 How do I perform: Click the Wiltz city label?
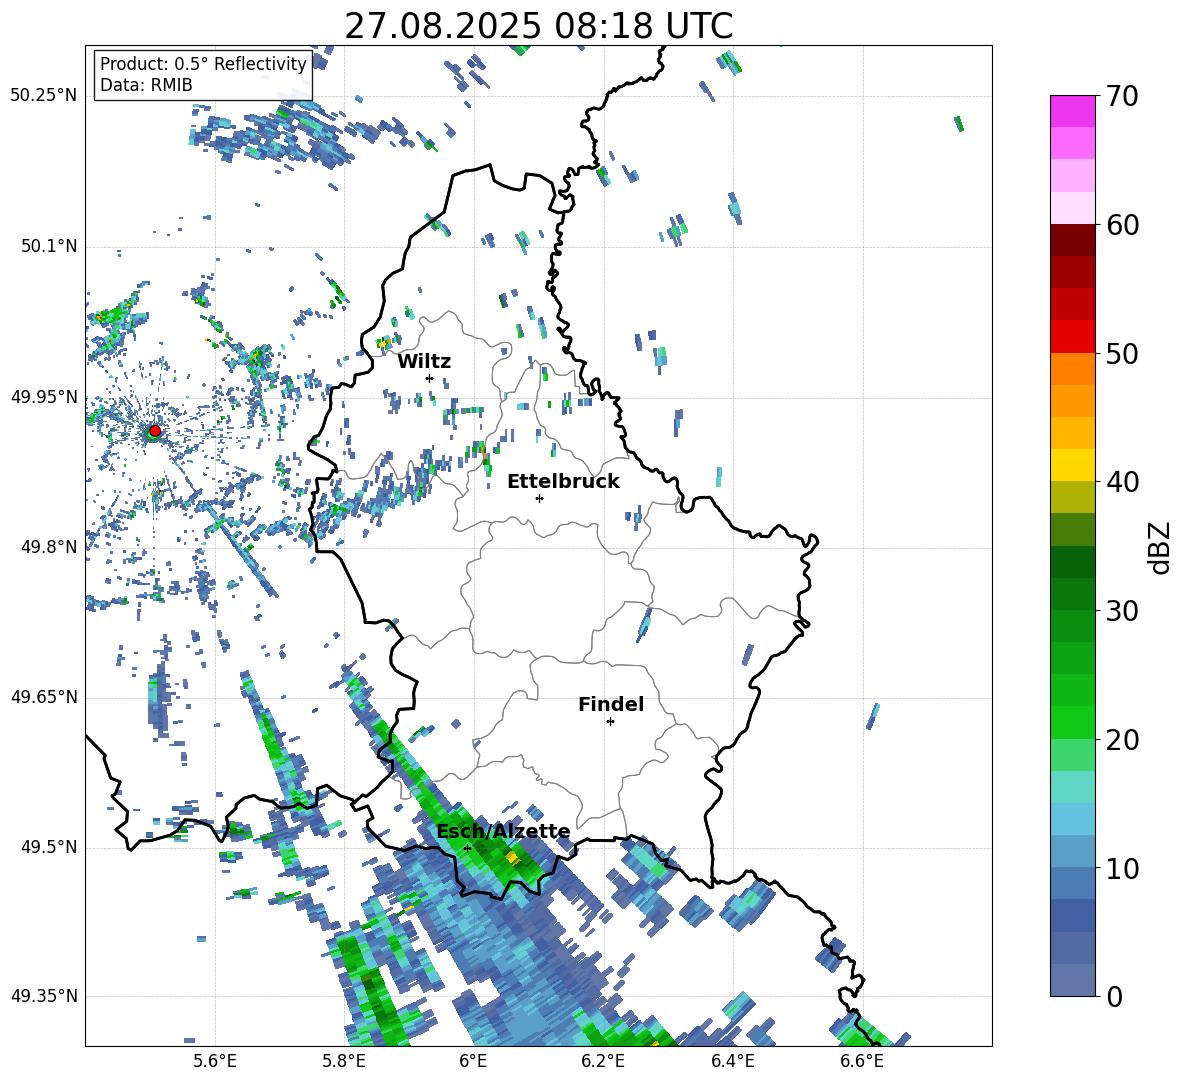[x=424, y=362]
